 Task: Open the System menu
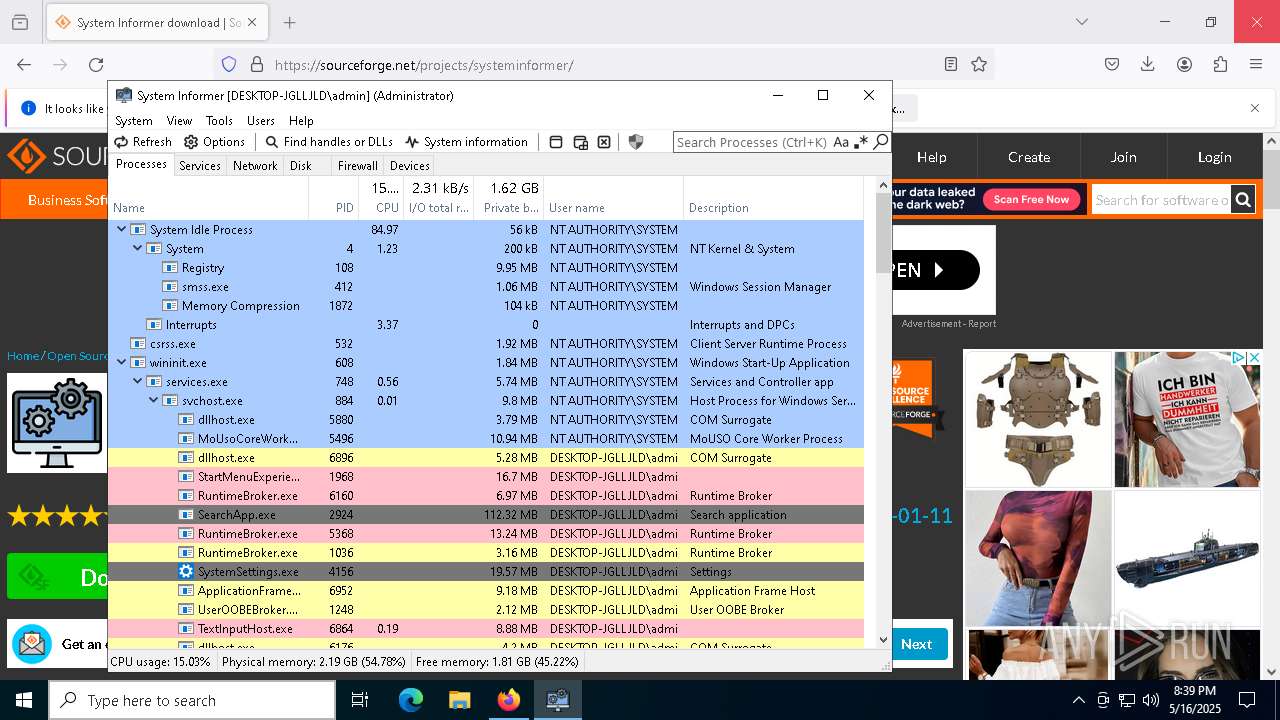coord(134,120)
